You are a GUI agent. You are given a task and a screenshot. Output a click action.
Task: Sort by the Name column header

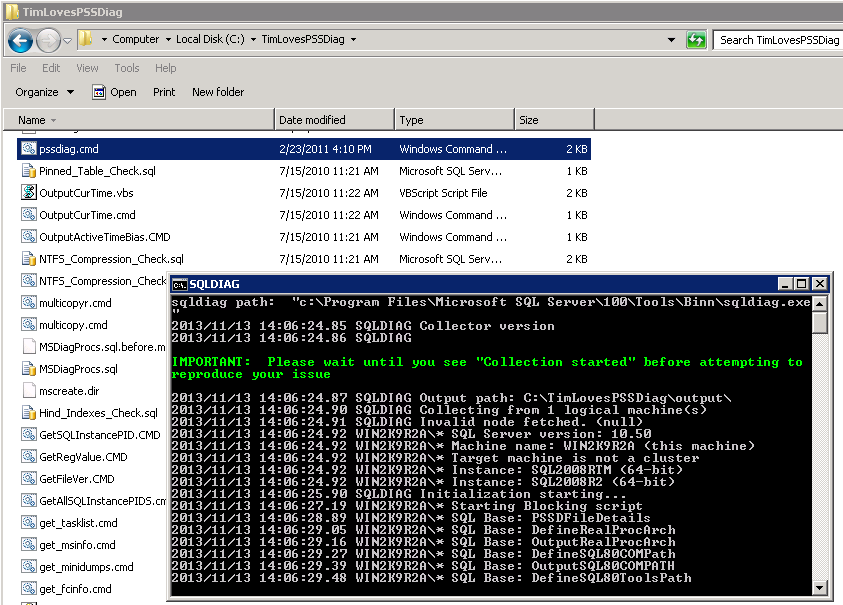click(139, 120)
